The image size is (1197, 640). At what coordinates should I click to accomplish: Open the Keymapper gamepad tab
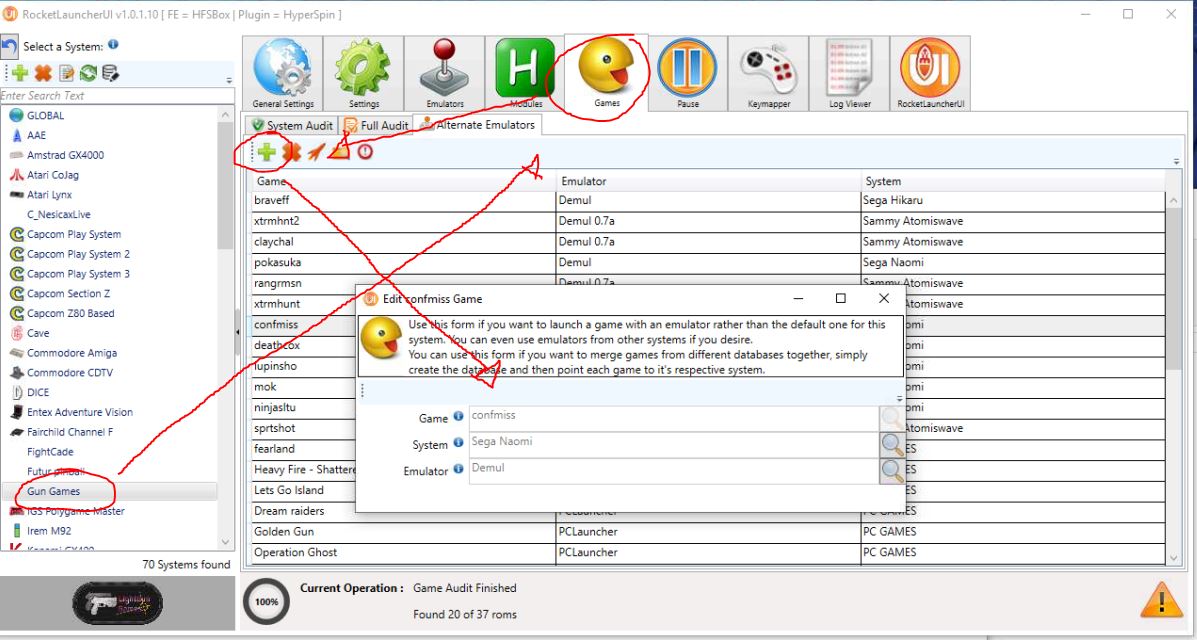tap(768, 73)
